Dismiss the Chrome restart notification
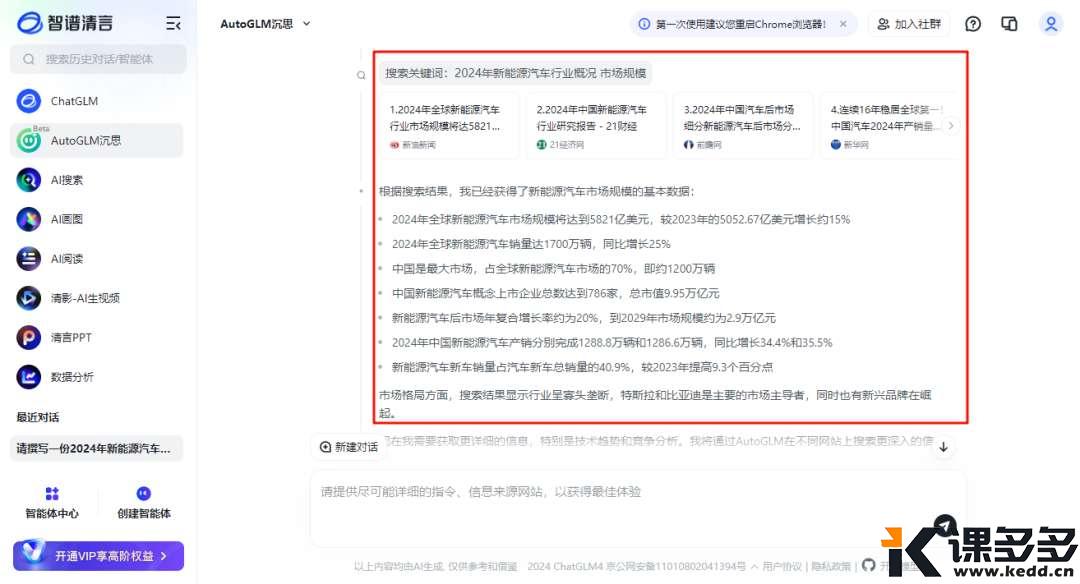Viewport: 1080px width, 584px height. click(x=843, y=24)
